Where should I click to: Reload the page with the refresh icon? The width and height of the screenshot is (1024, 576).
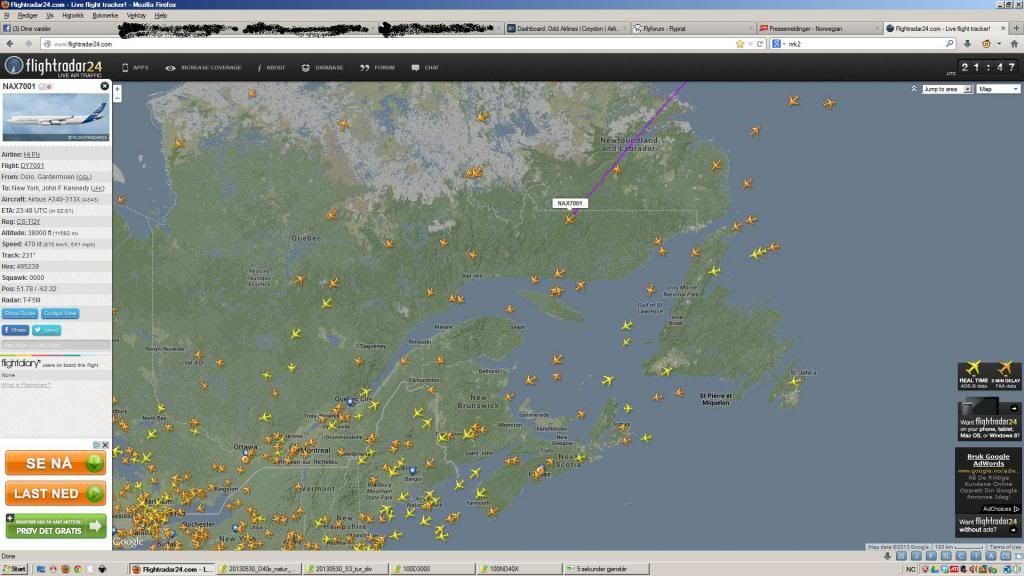click(x=760, y=44)
